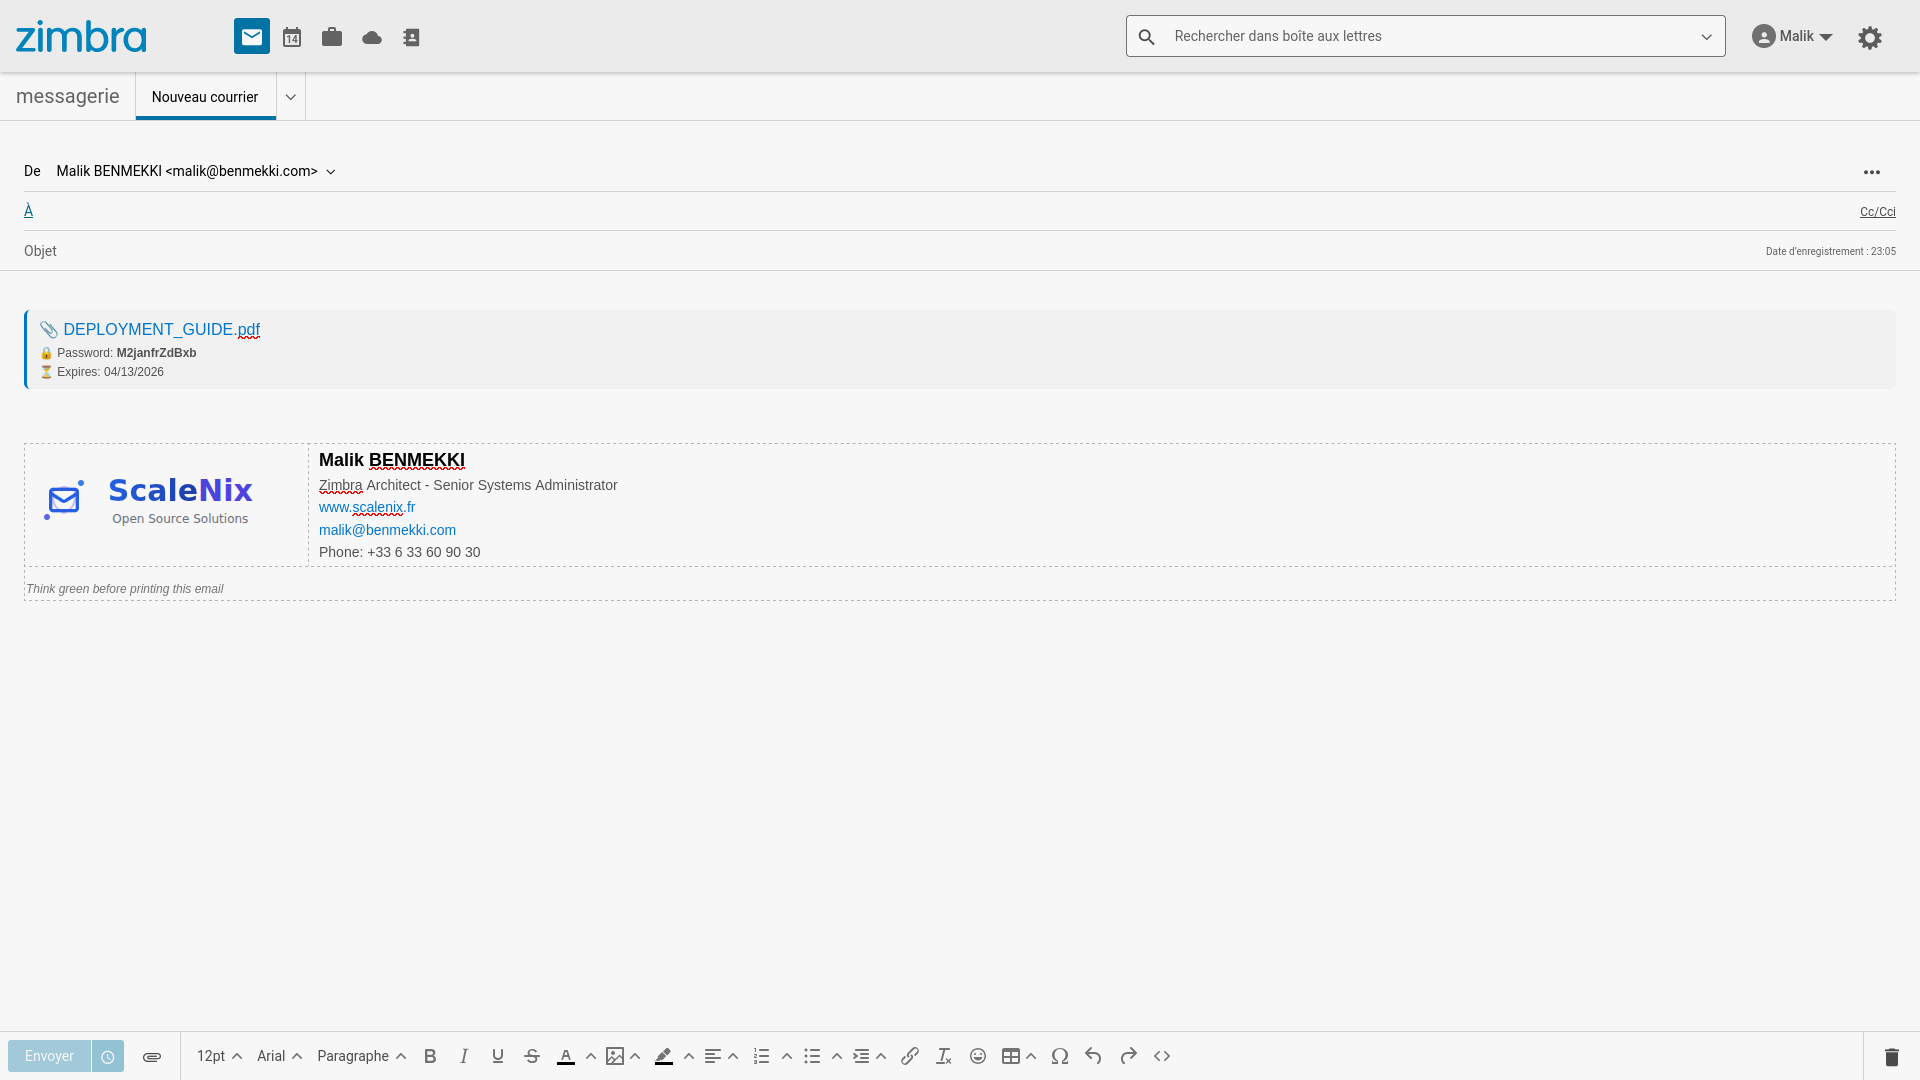Image resolution: width=1920 pixels, height=1080 pixels.
Task: Open the Calendar app icon
Action: [x=292, y=37]
